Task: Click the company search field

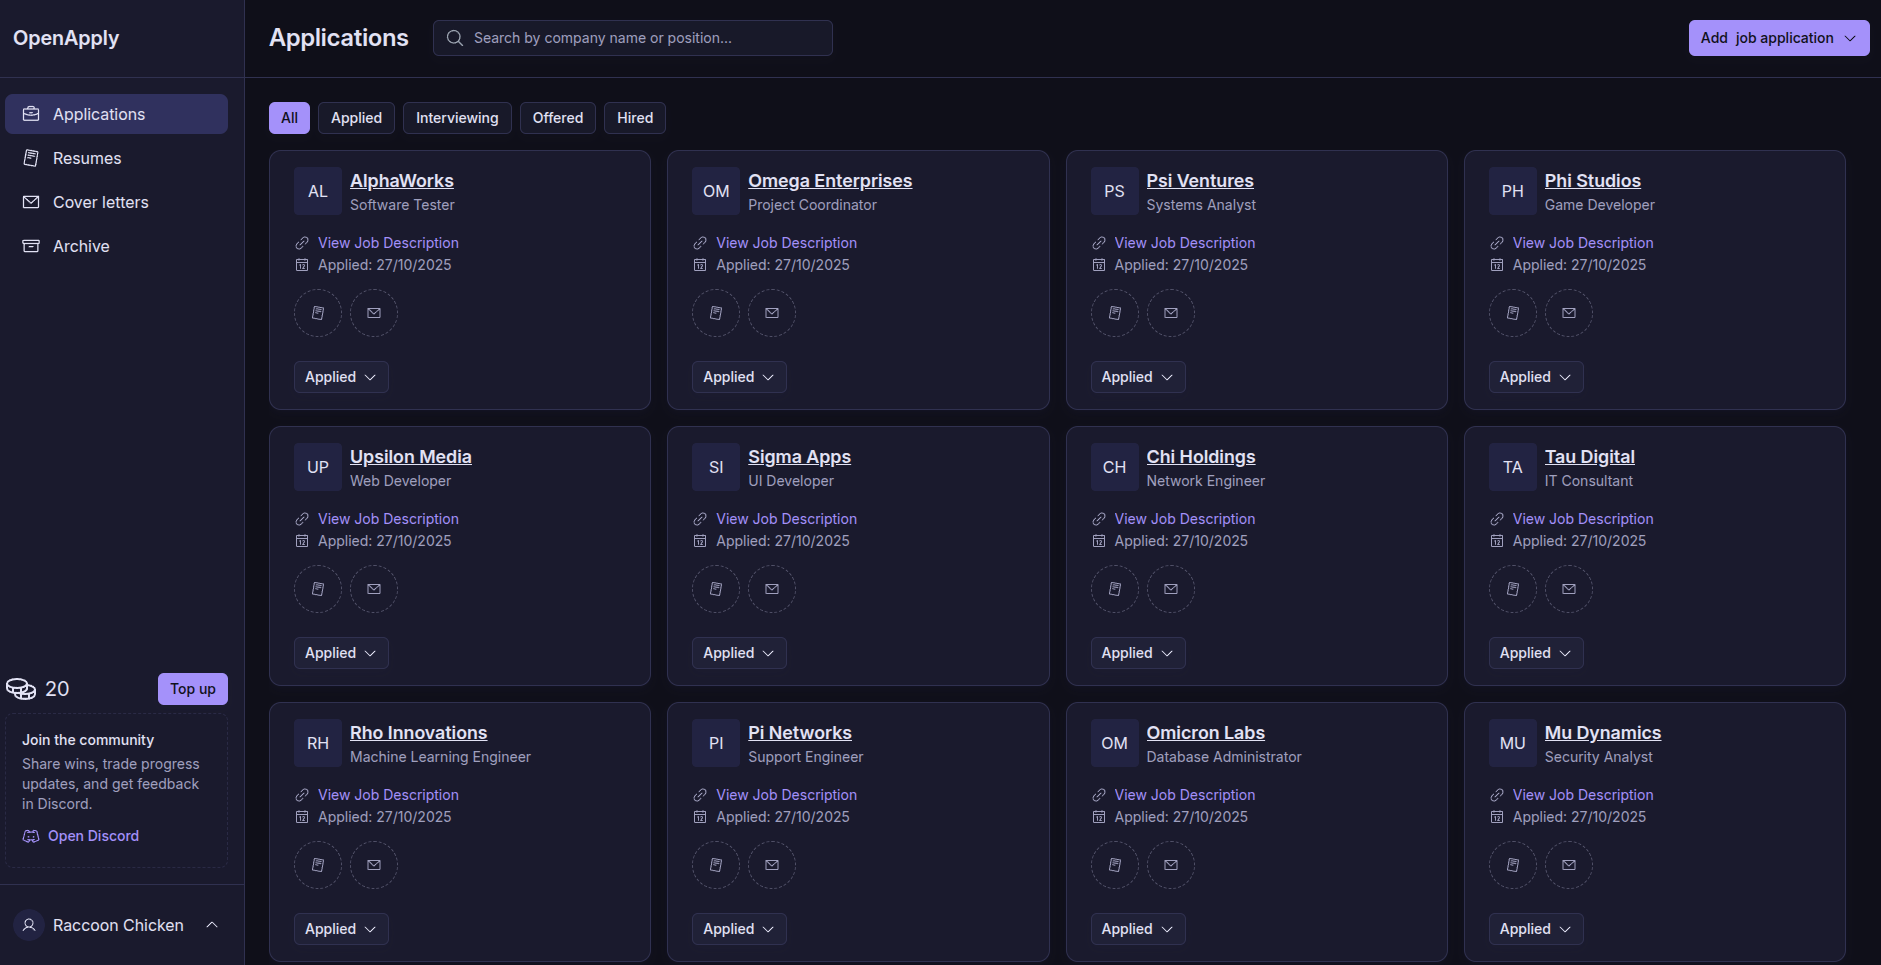Action: (632, 37)
